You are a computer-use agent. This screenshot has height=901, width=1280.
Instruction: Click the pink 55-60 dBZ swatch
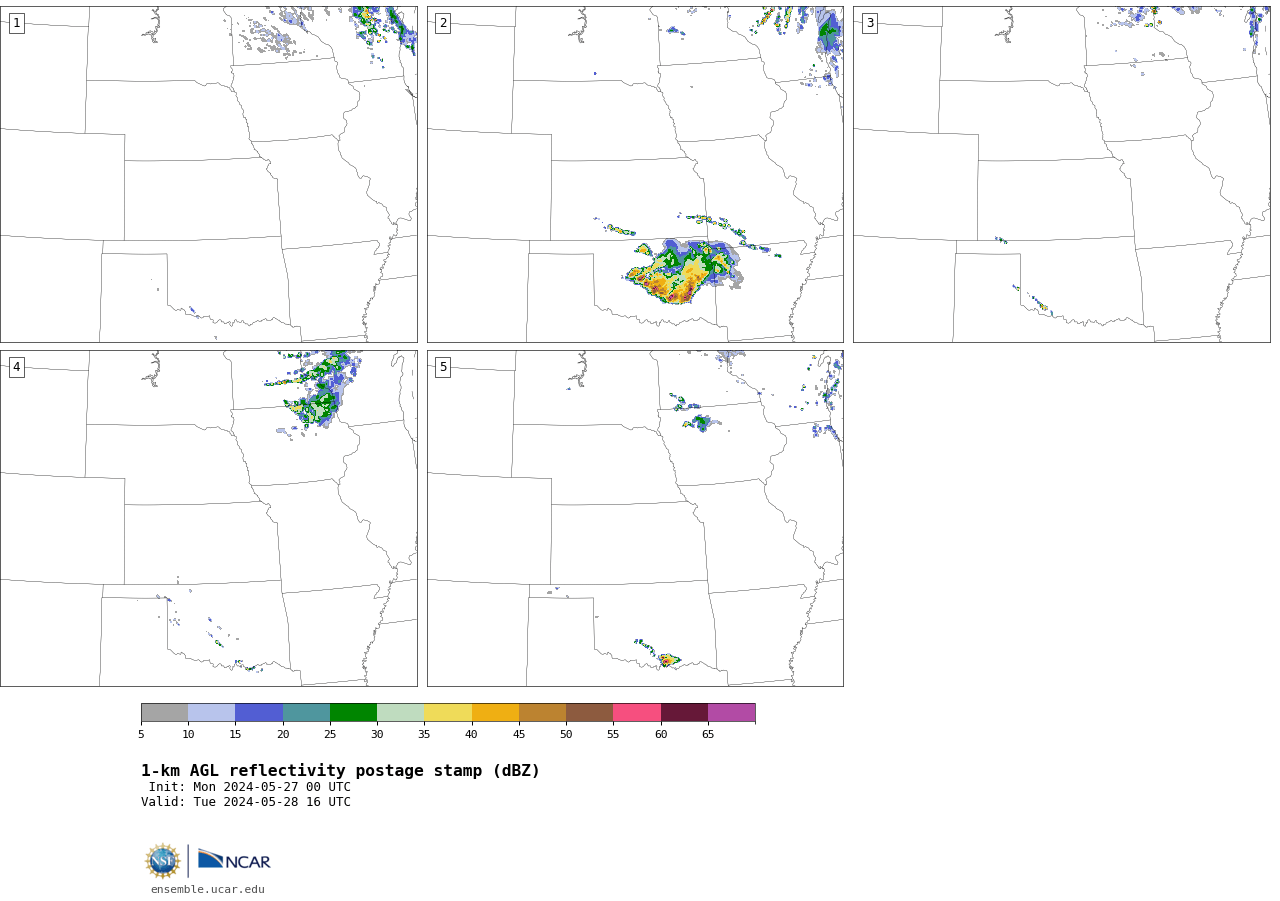coord(637,713)
